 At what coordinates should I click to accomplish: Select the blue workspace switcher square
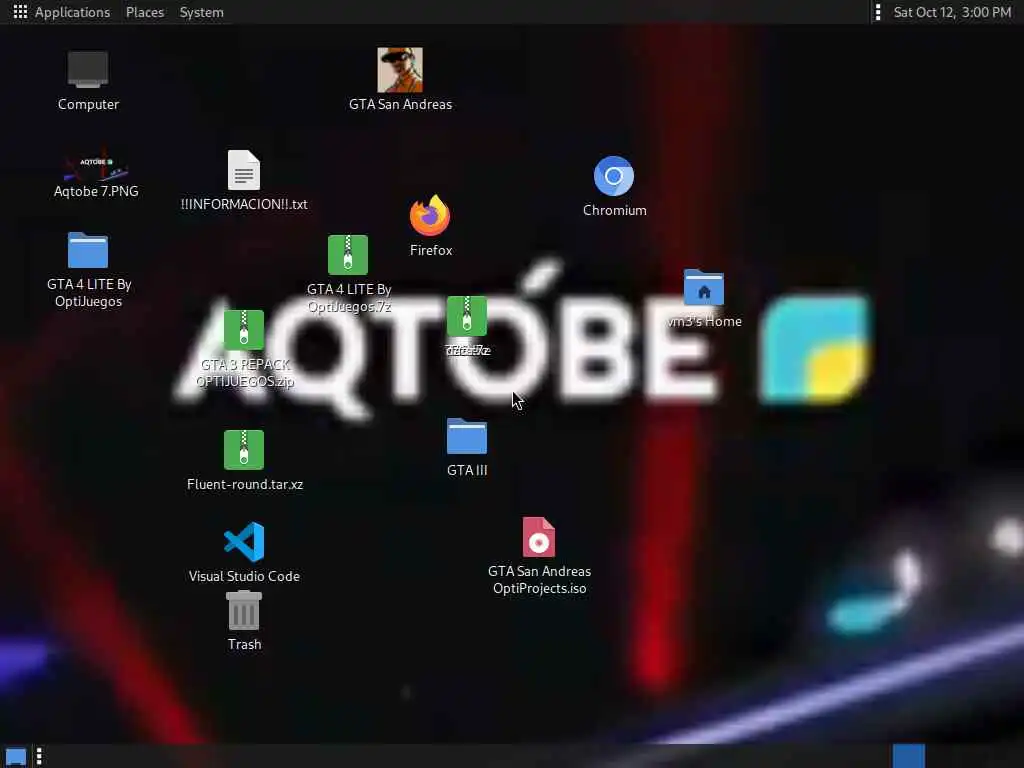pos(908,756)
